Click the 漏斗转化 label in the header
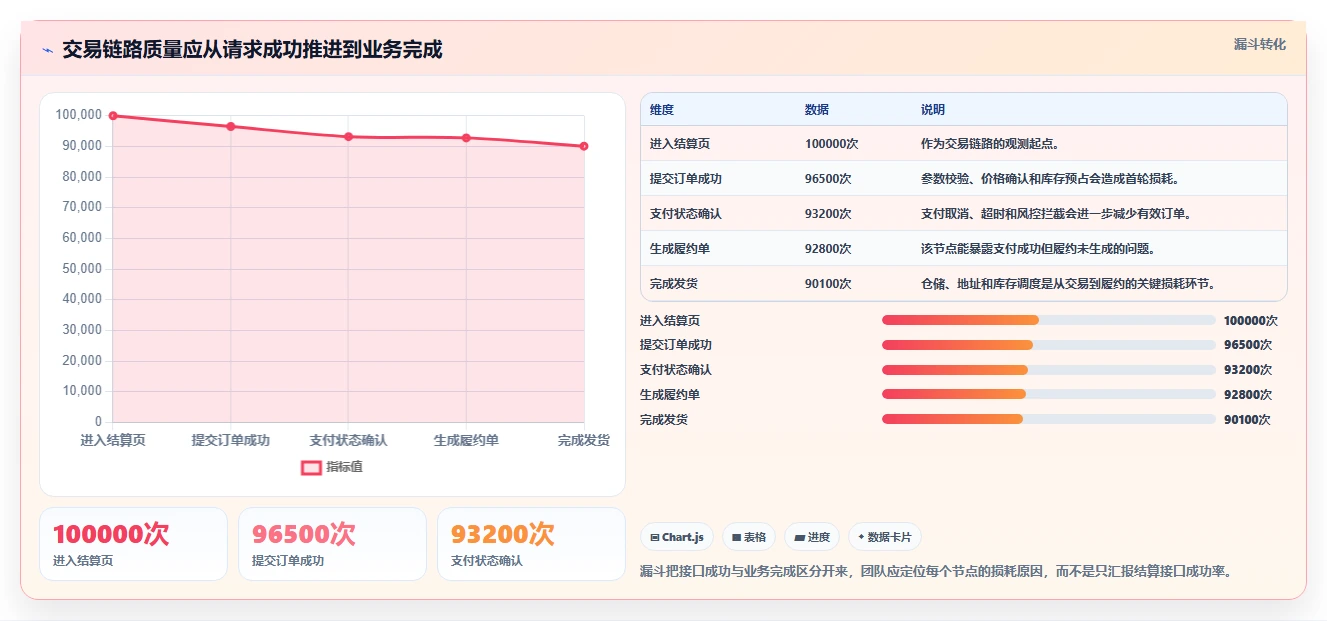Viewport: 1327px width, 621px height. coord(1259,45)
